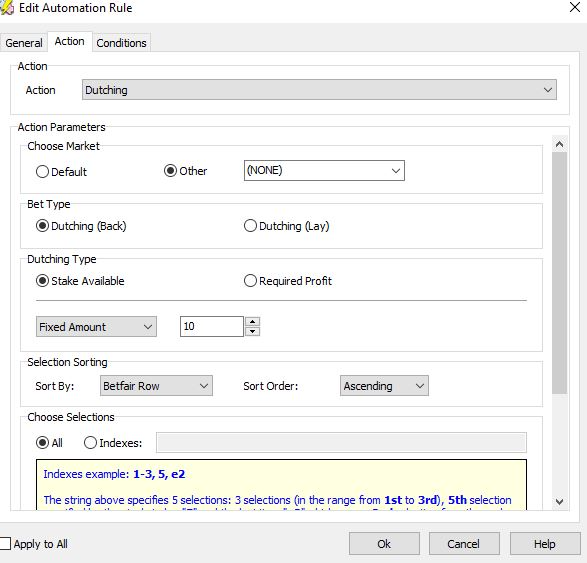Click the scrollbar down arrow in Action Parameters
587x563 pixels.
(559, 502)
